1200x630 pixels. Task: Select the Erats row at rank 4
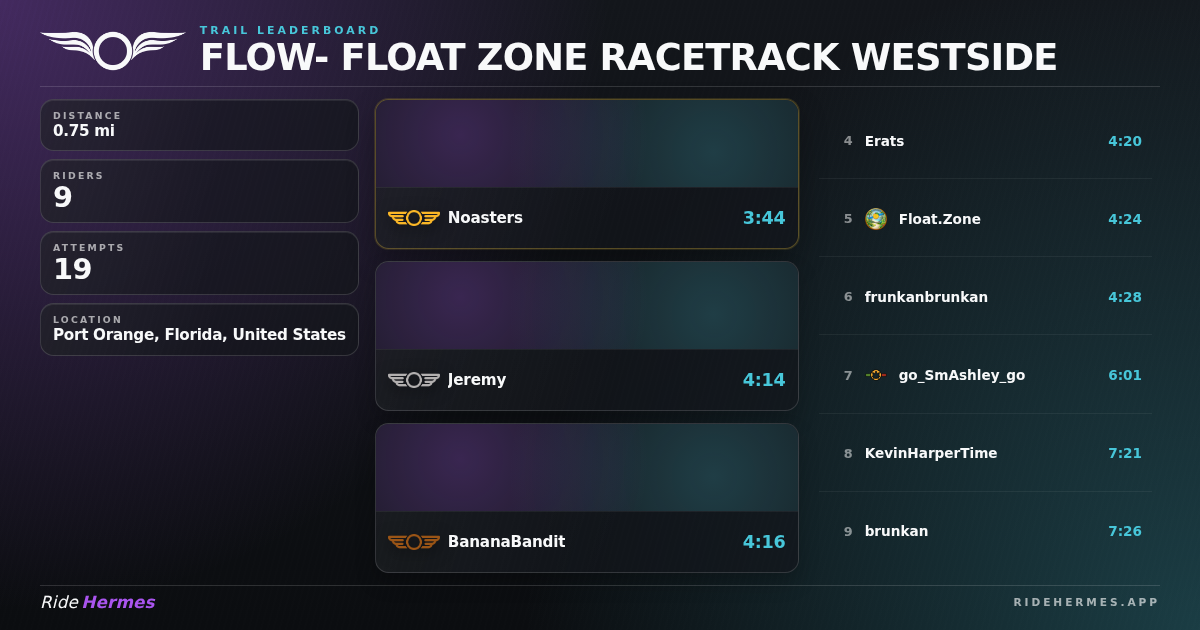(x=985, y=141)
